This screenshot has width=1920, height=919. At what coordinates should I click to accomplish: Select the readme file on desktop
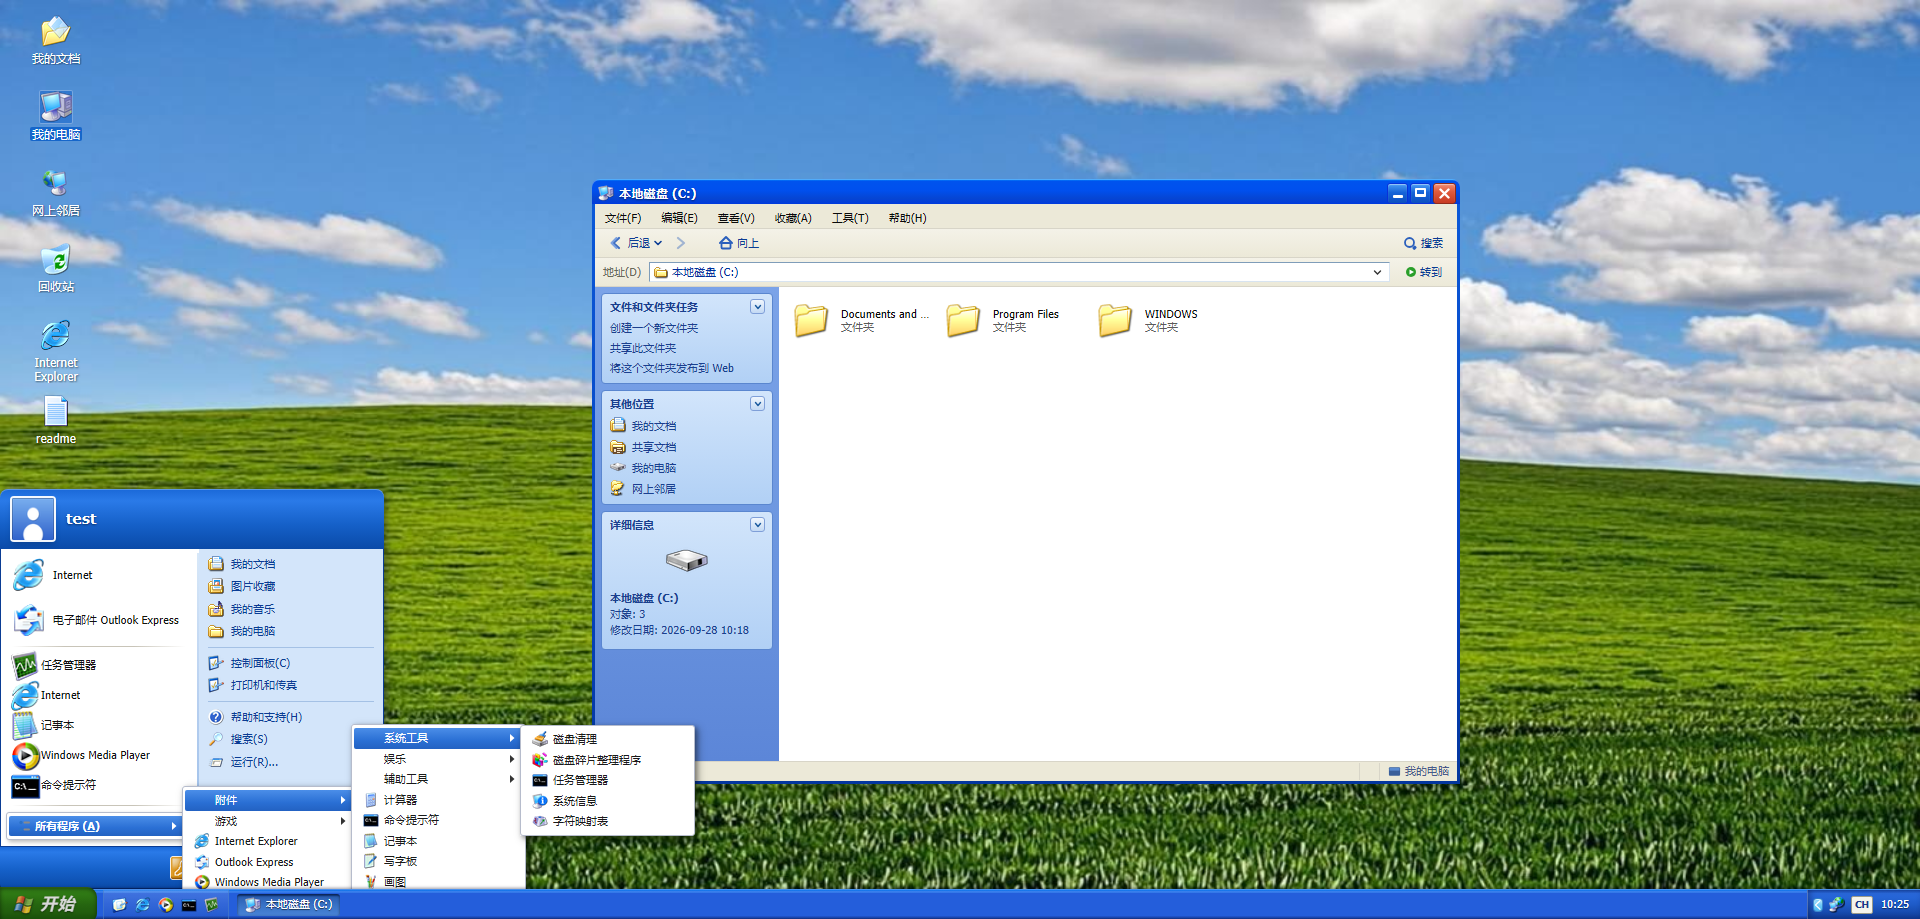click(56, 421)
